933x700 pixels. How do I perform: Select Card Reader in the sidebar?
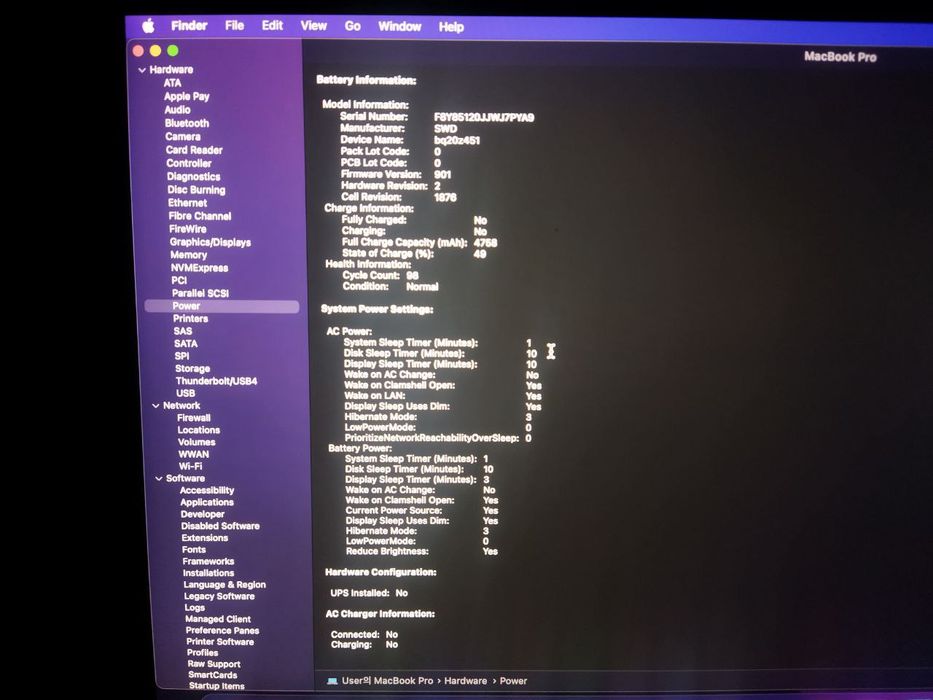pyautogui.click(x=194, y=150)
